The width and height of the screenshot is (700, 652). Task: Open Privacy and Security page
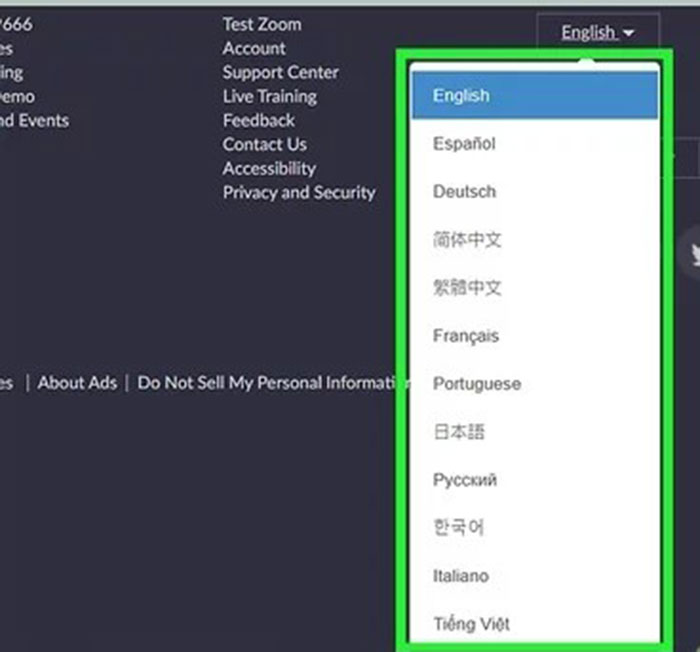pos(298,192)
